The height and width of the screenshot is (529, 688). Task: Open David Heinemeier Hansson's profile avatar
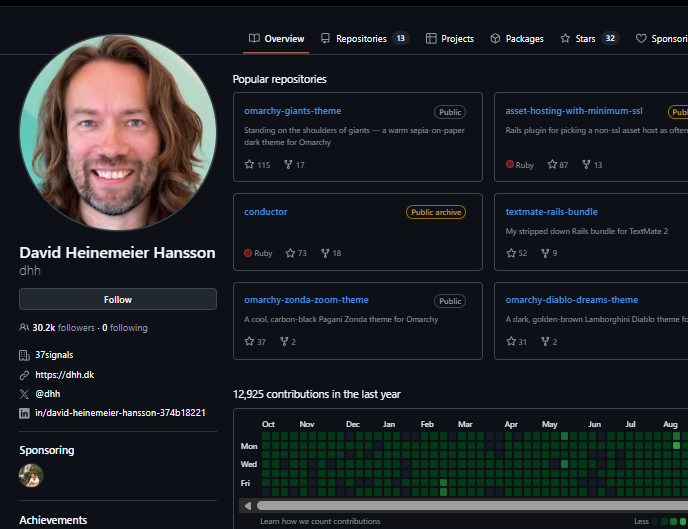pos(118,132)
